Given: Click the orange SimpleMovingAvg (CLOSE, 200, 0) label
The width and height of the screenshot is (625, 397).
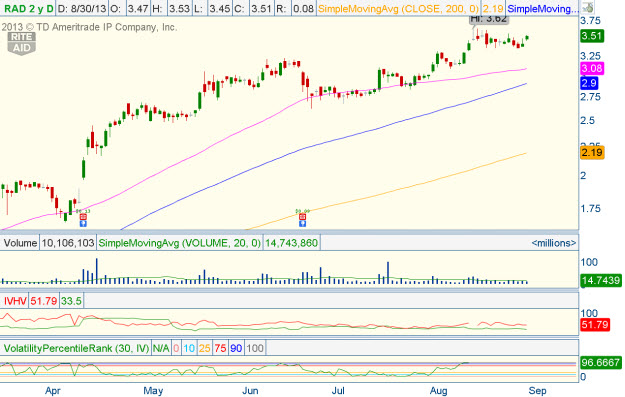Looking at the screenshot, I should tap(398, 8).
